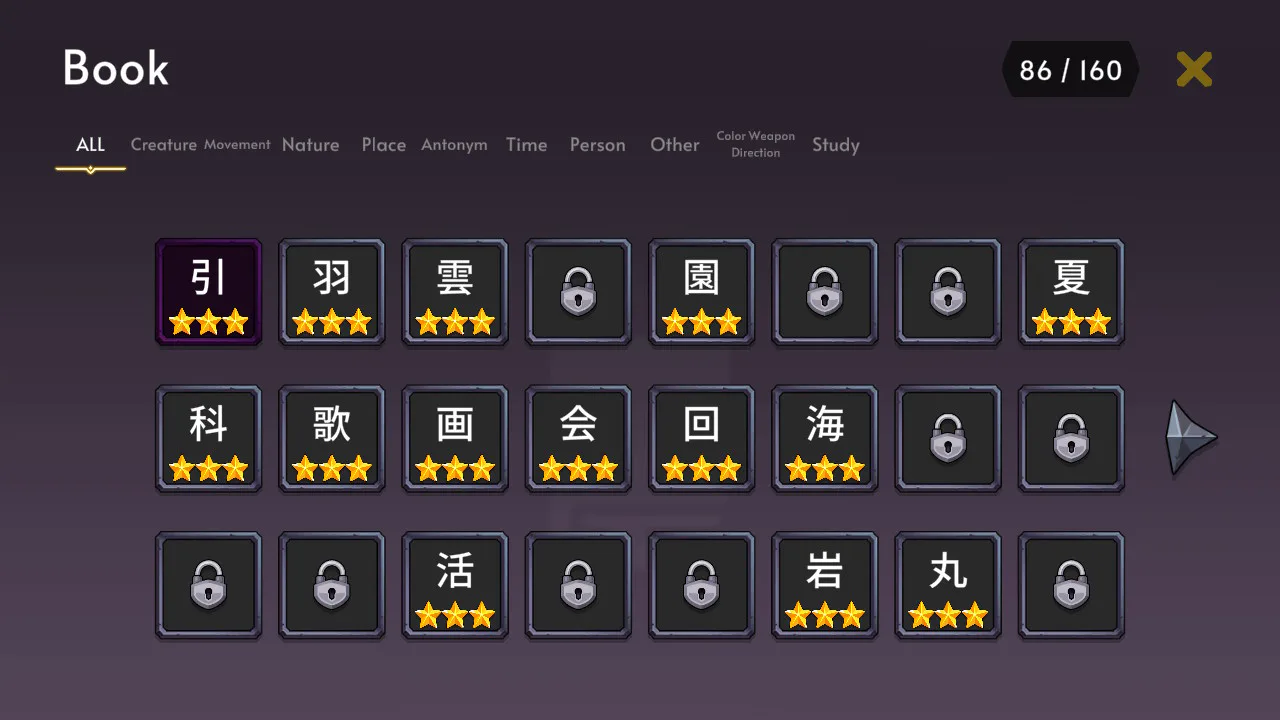Show the Nature category
The image size is (1280, 720).
tap(310, 145)
